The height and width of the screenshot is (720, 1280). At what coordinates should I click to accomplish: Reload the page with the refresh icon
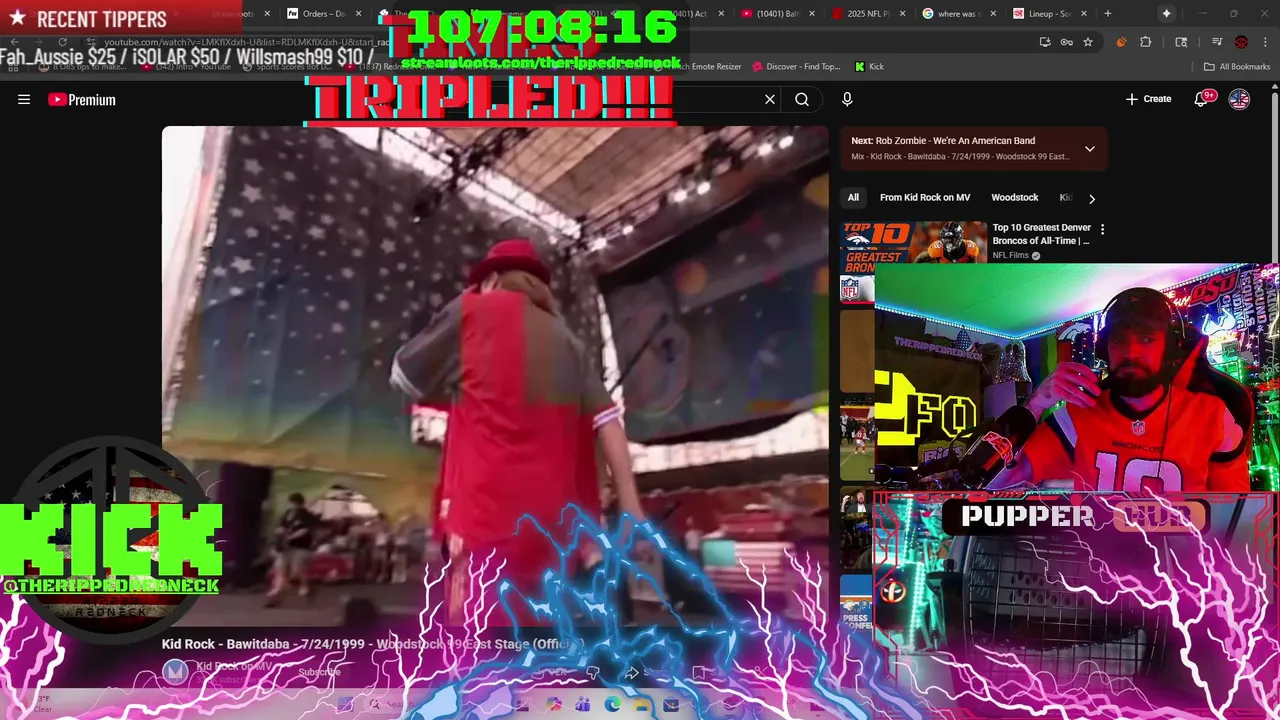[x=62, y=42]
